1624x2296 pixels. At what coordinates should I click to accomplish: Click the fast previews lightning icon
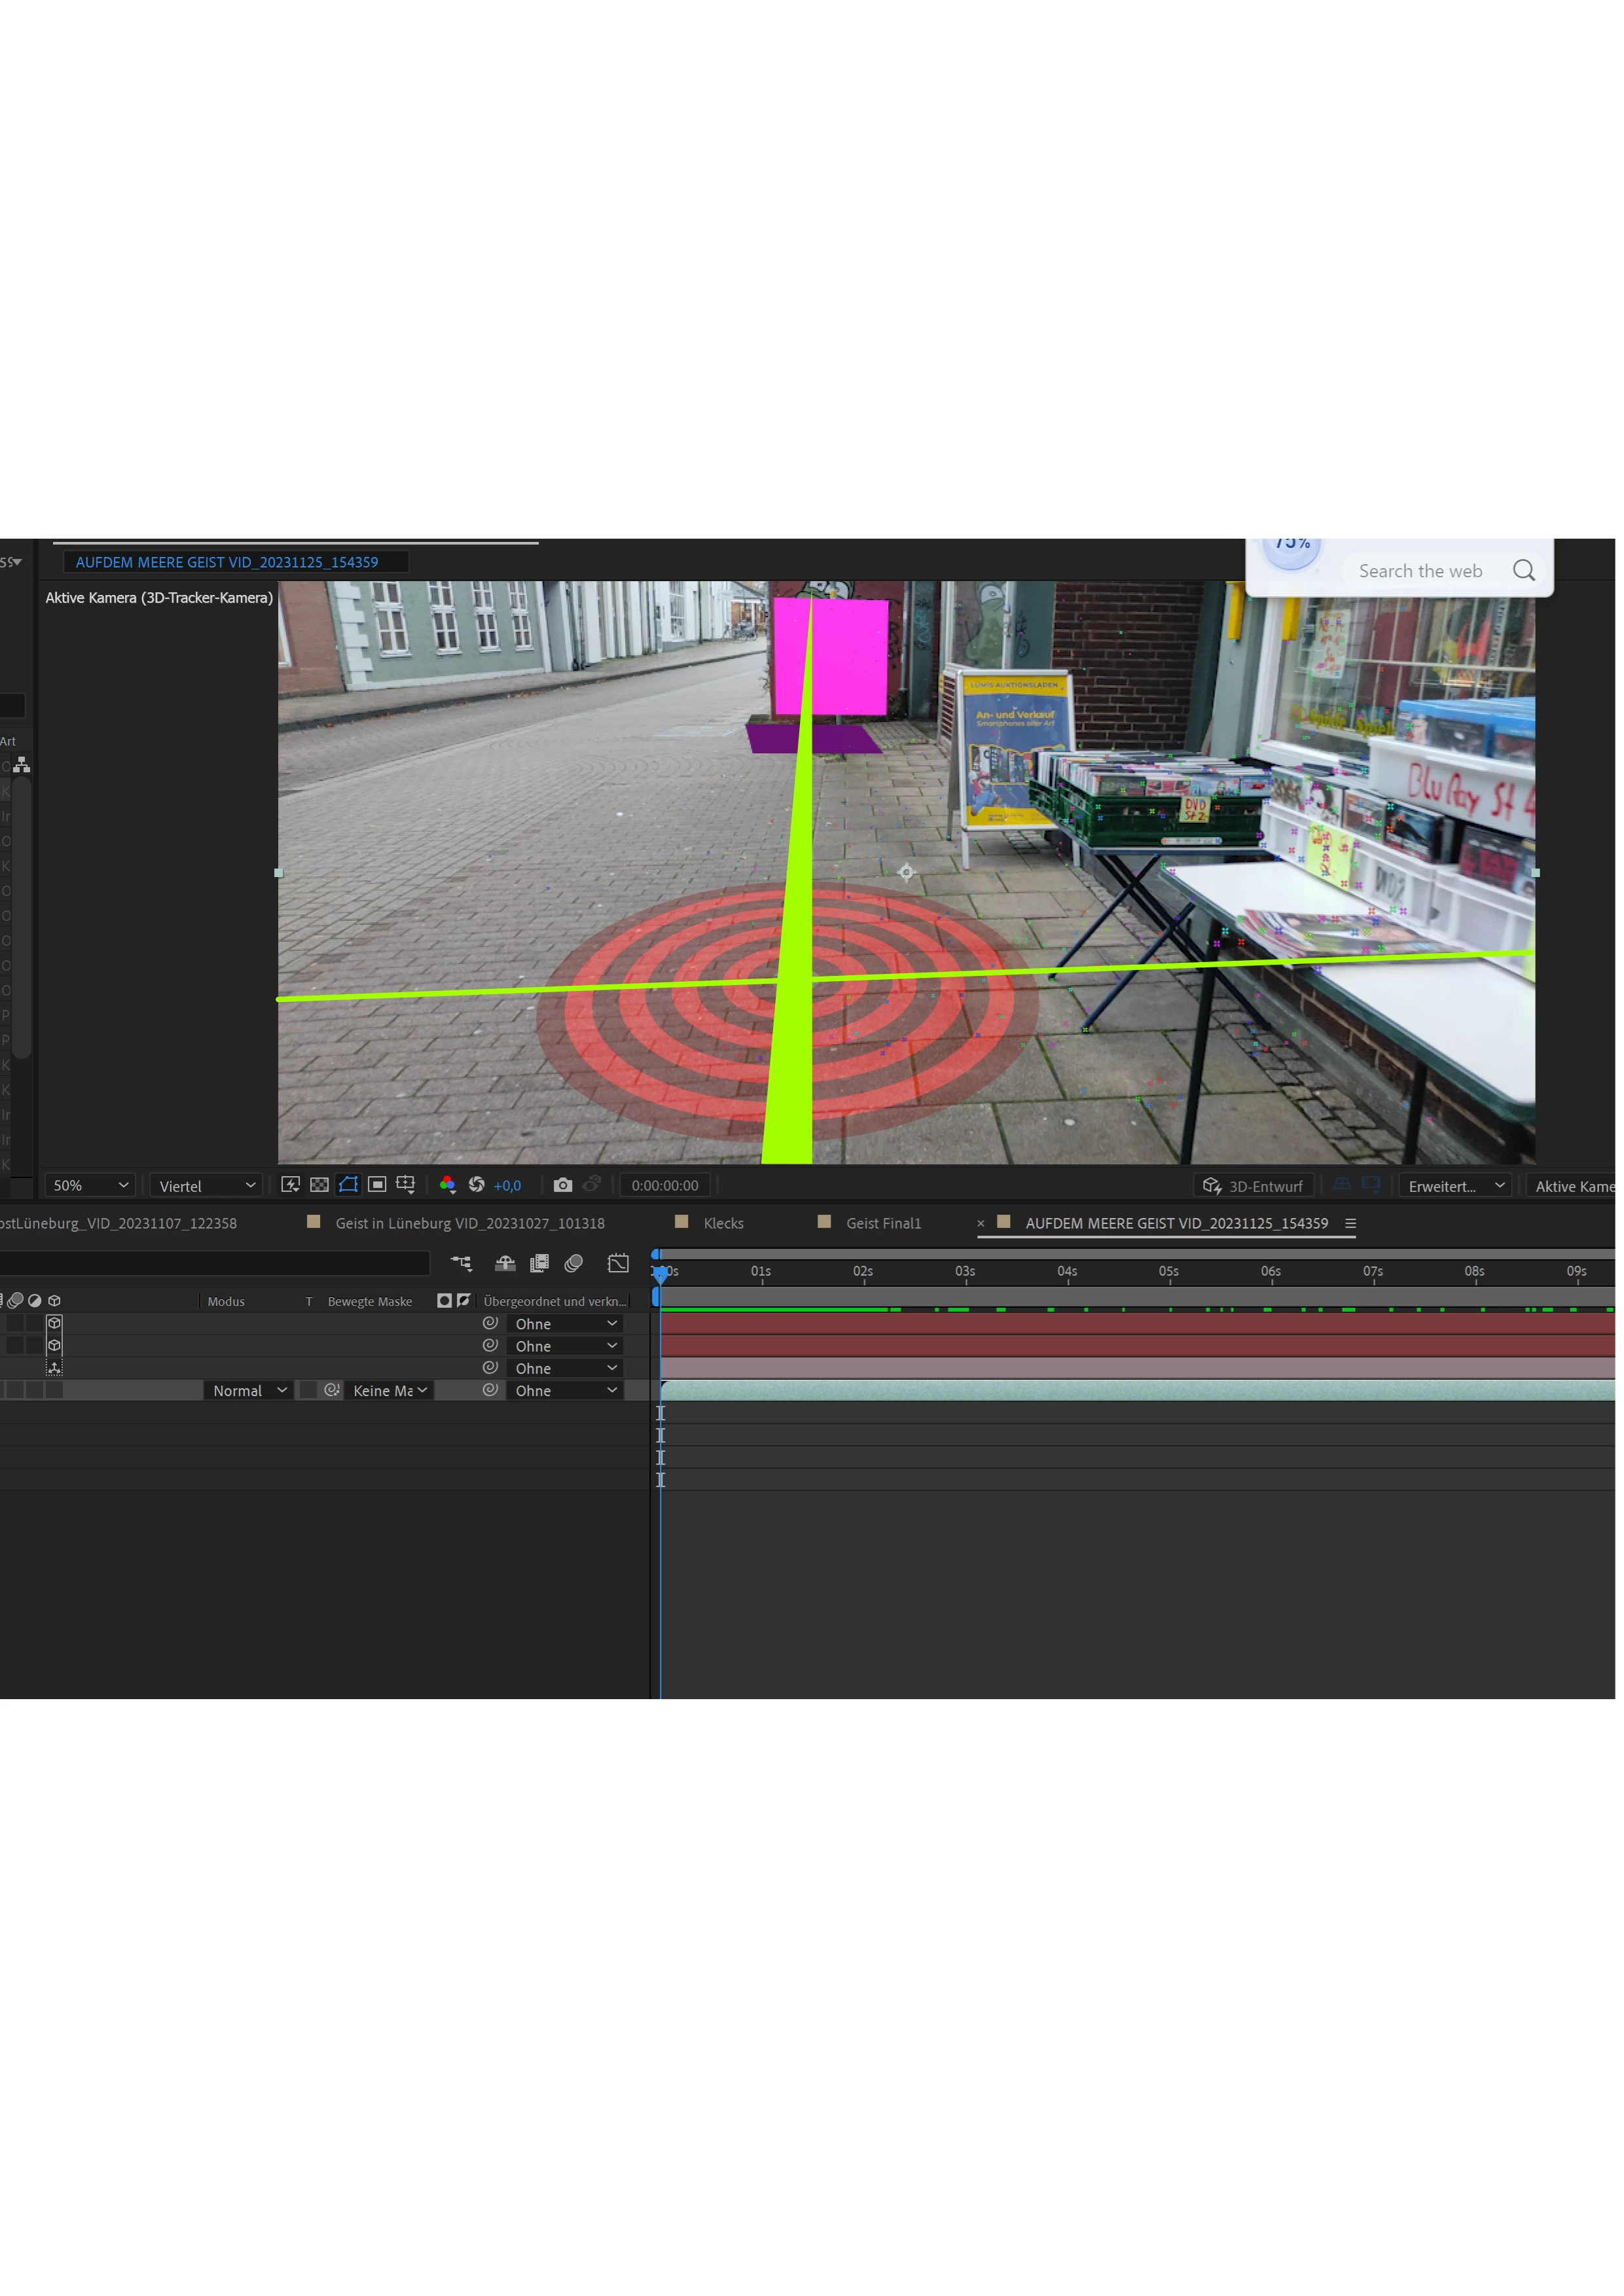[x=290, y=1185]
